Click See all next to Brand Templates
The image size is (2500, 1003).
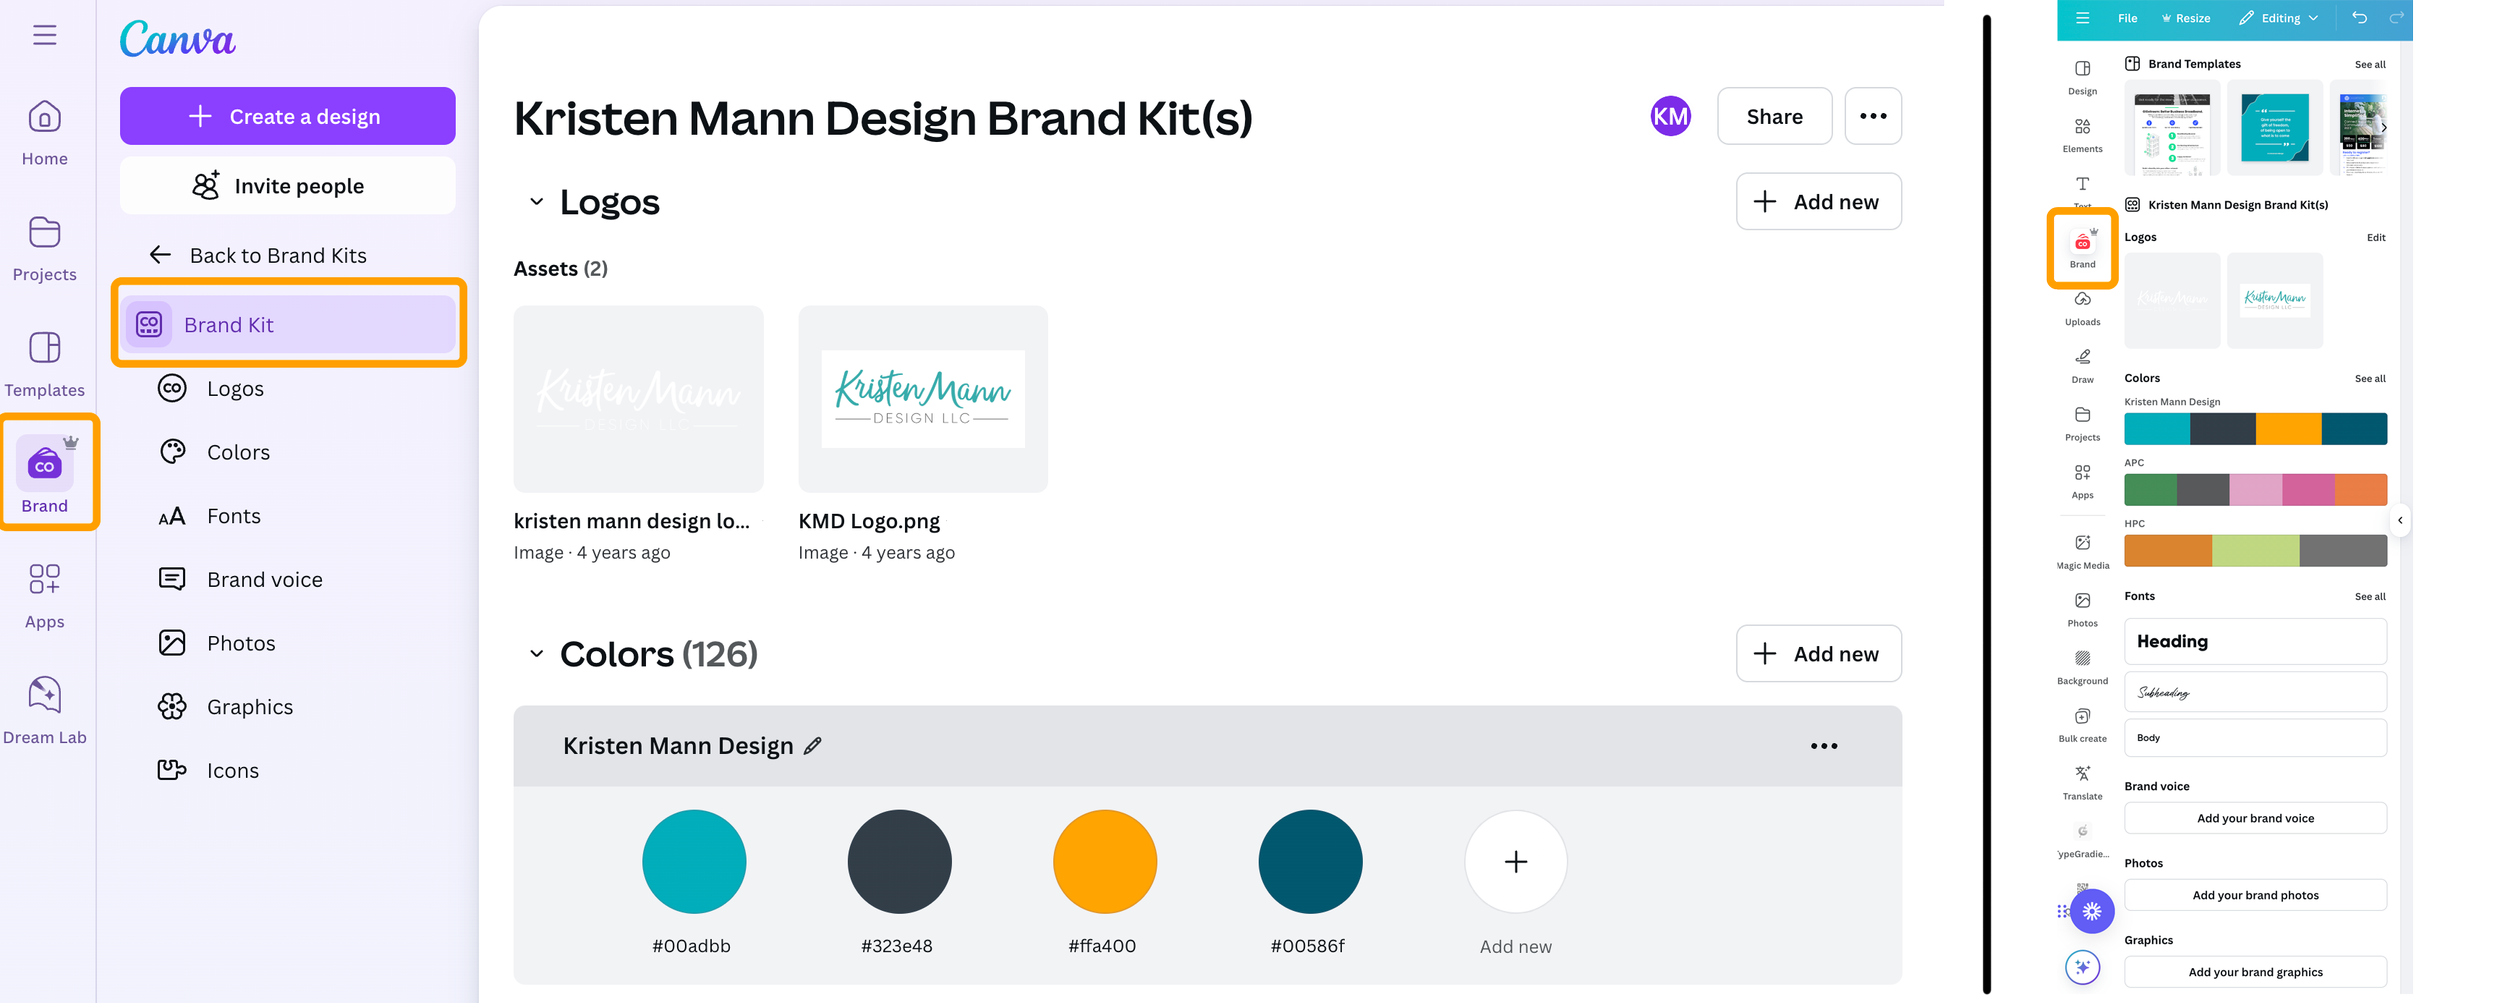(2370, 65)
